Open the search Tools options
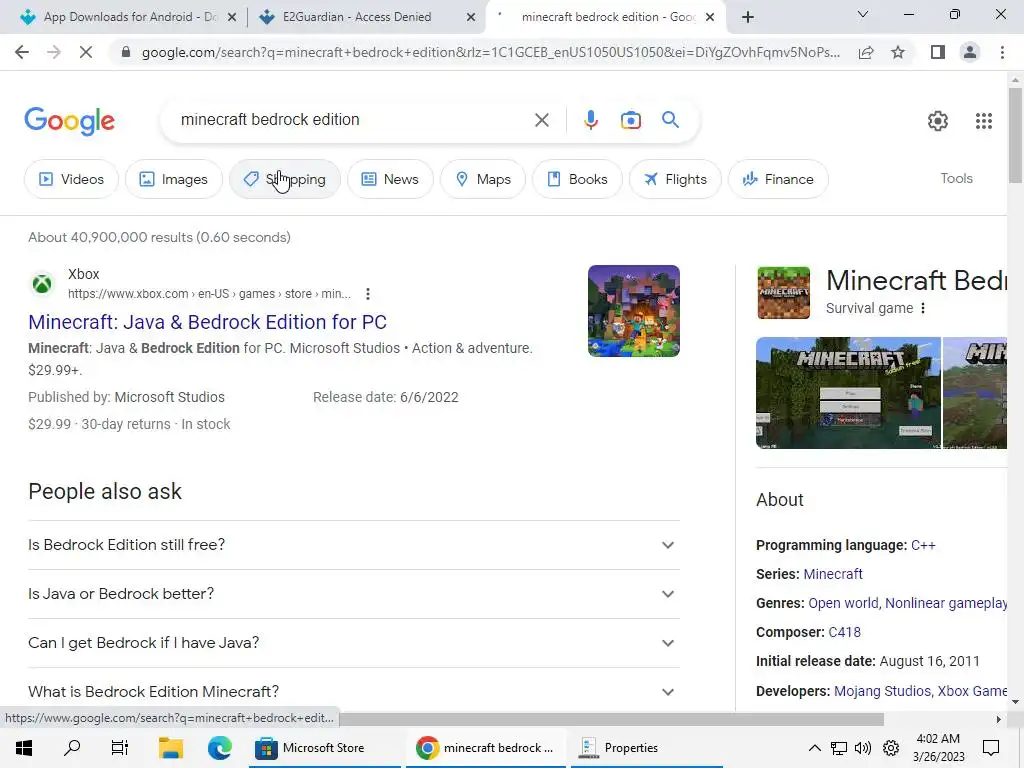 (x=956, y=178)
